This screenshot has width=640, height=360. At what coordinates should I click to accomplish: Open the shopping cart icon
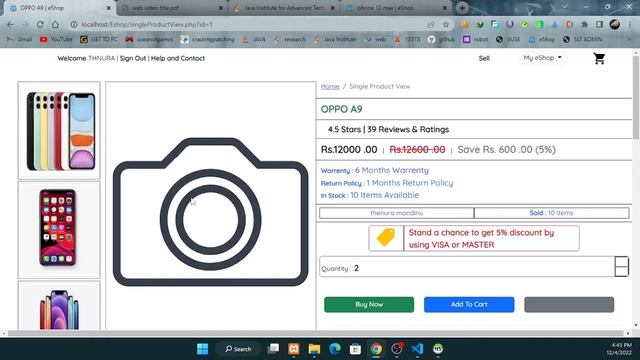pos(599,59)
